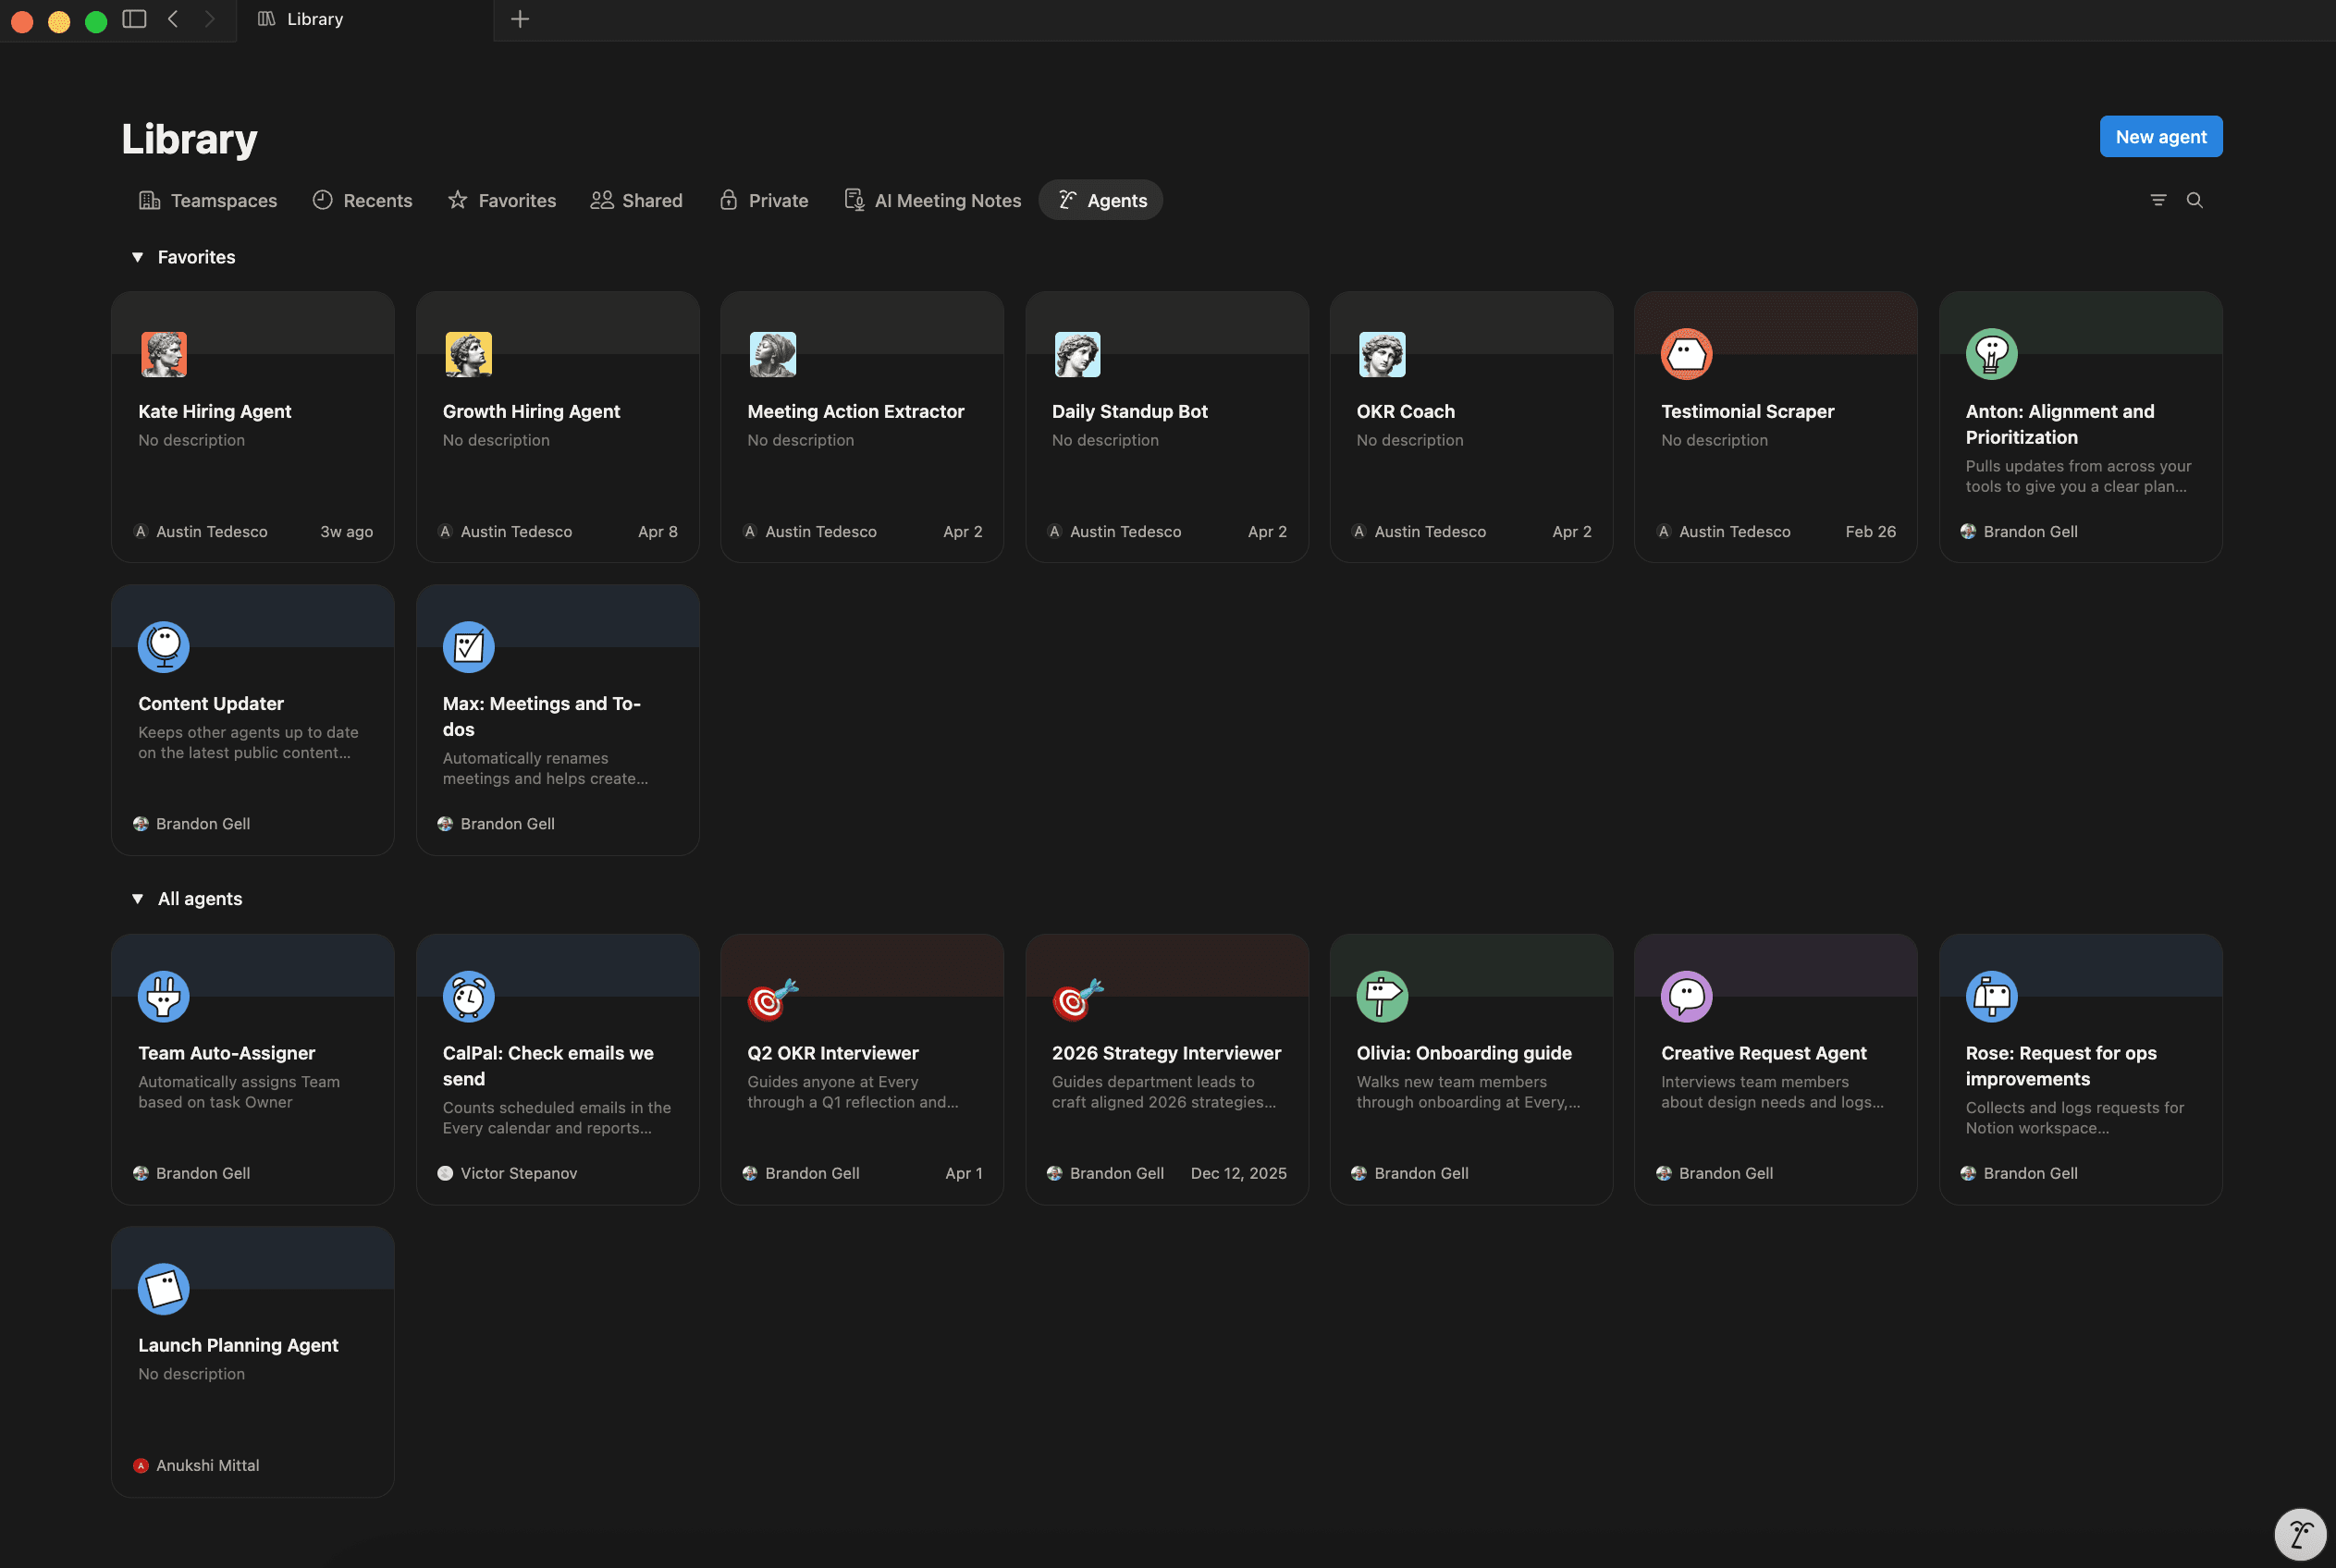2336x1568 pixels.
Task: Click the Feb 26 date on Testimonial Scraper
Action: [x=1870, y=532]
